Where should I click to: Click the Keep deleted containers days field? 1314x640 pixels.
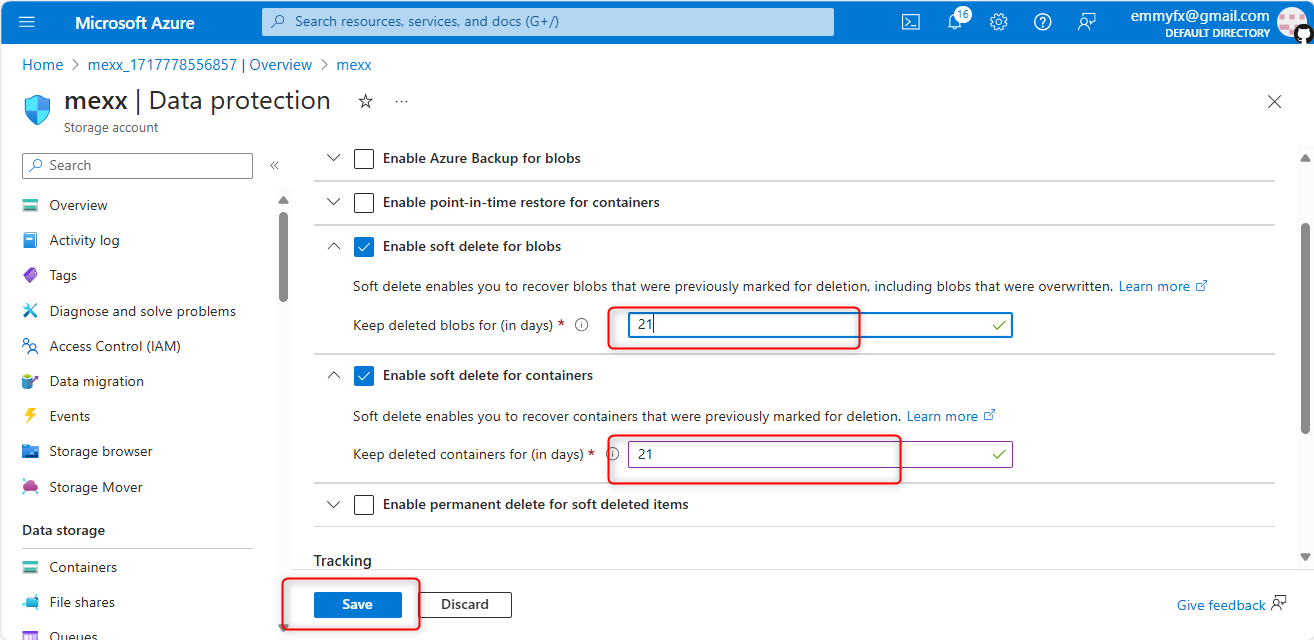point(810,455)
